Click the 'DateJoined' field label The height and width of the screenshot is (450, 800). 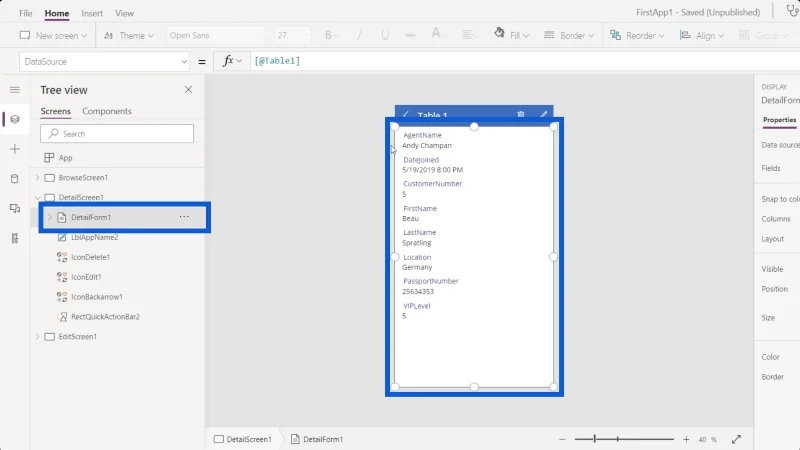pos(421,160)
